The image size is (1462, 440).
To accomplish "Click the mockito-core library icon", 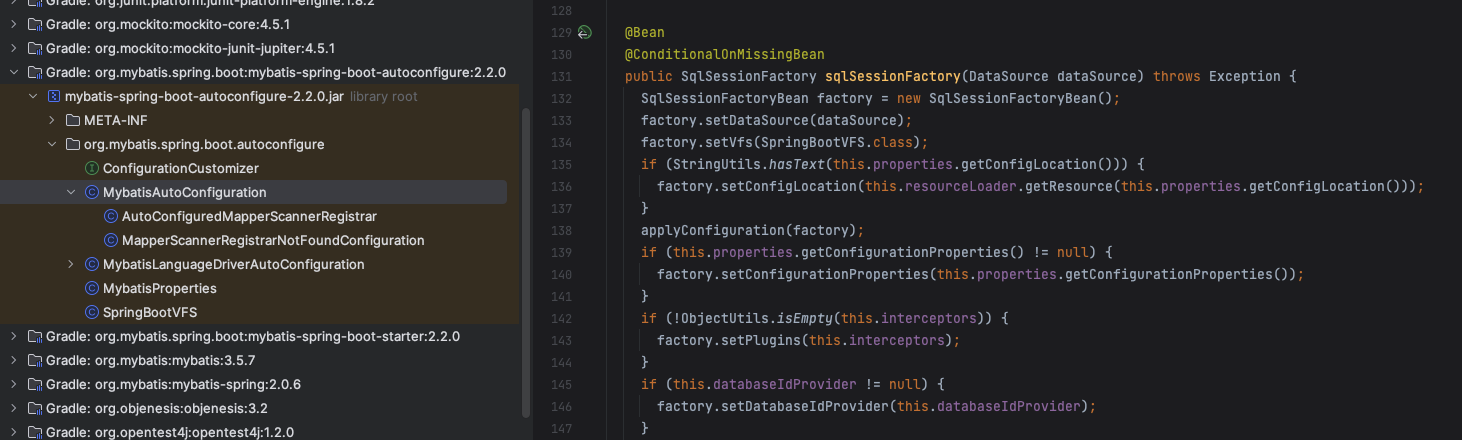I will 35,24.
